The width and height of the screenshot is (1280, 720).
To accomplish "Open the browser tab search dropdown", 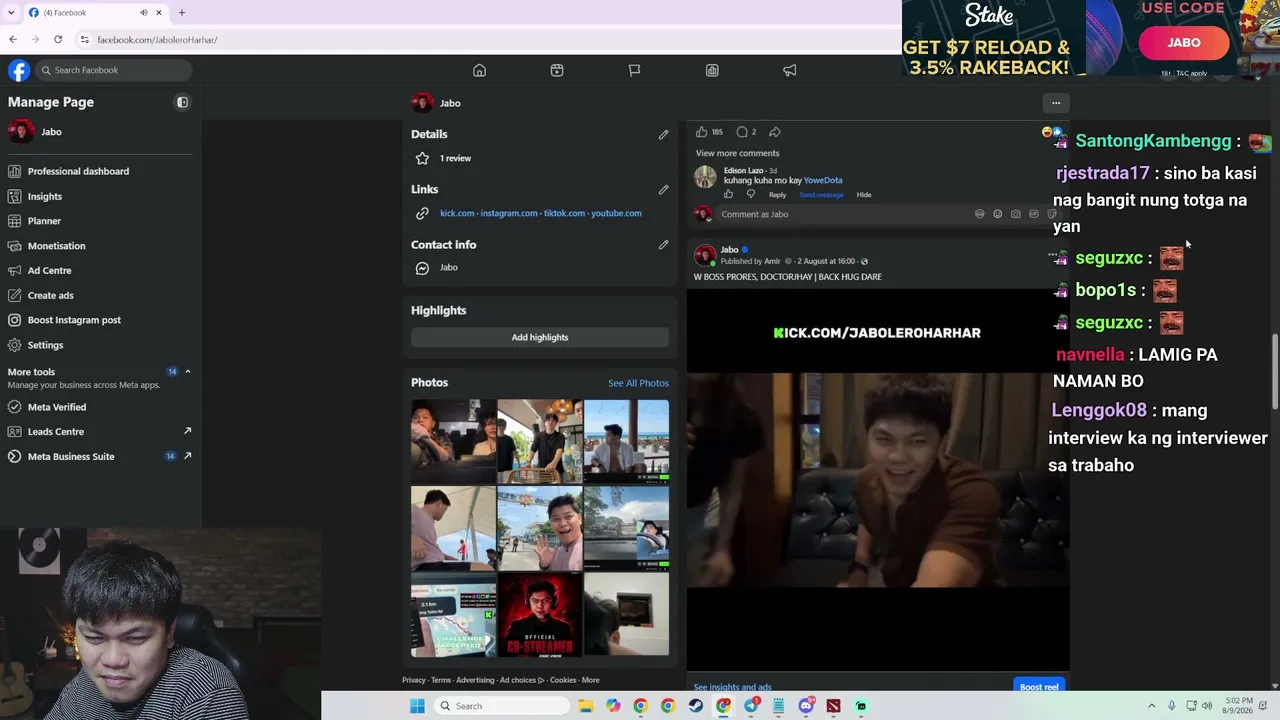I will 9,13.
